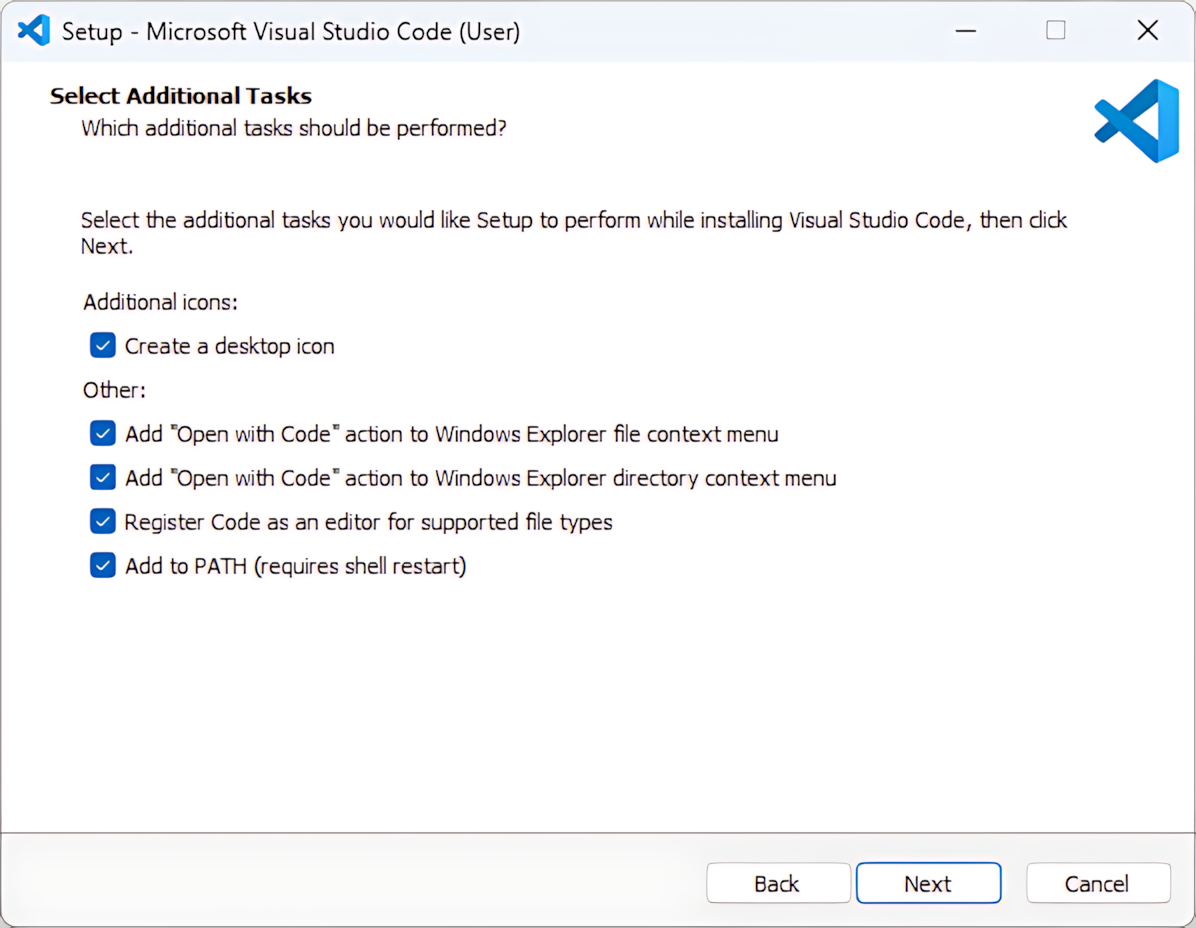The height and width of the screenshot is (928, 1196).
Task: Close the Setup wizard window
Action: [x=1147, y=31]
